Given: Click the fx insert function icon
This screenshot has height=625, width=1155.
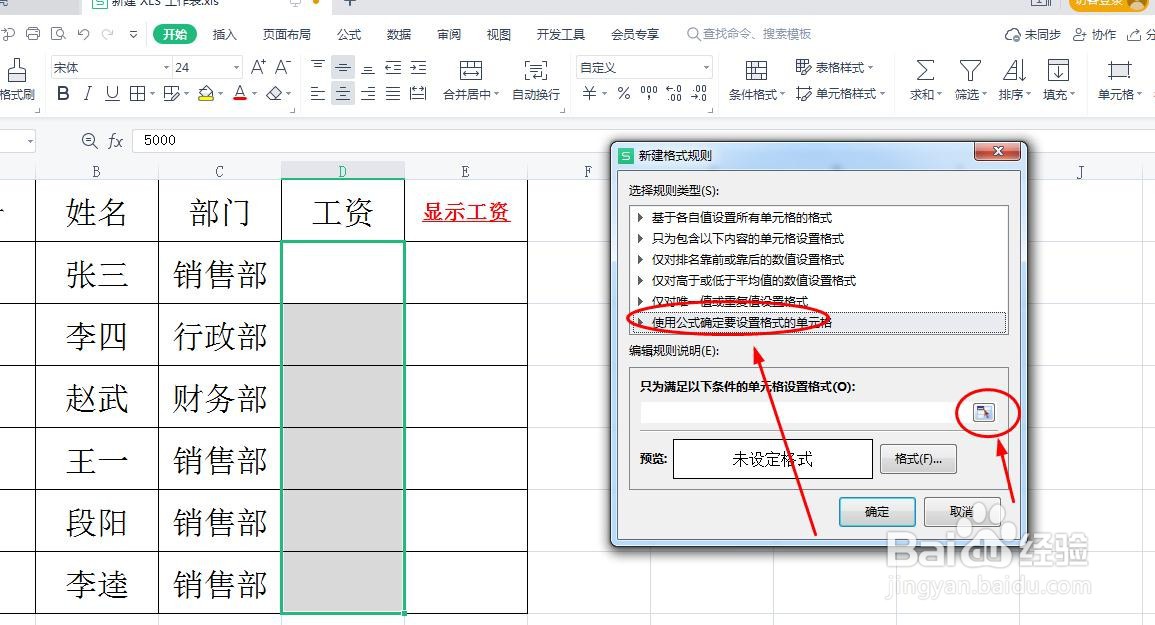Looking at the screenshot, I should pos(116,141).
